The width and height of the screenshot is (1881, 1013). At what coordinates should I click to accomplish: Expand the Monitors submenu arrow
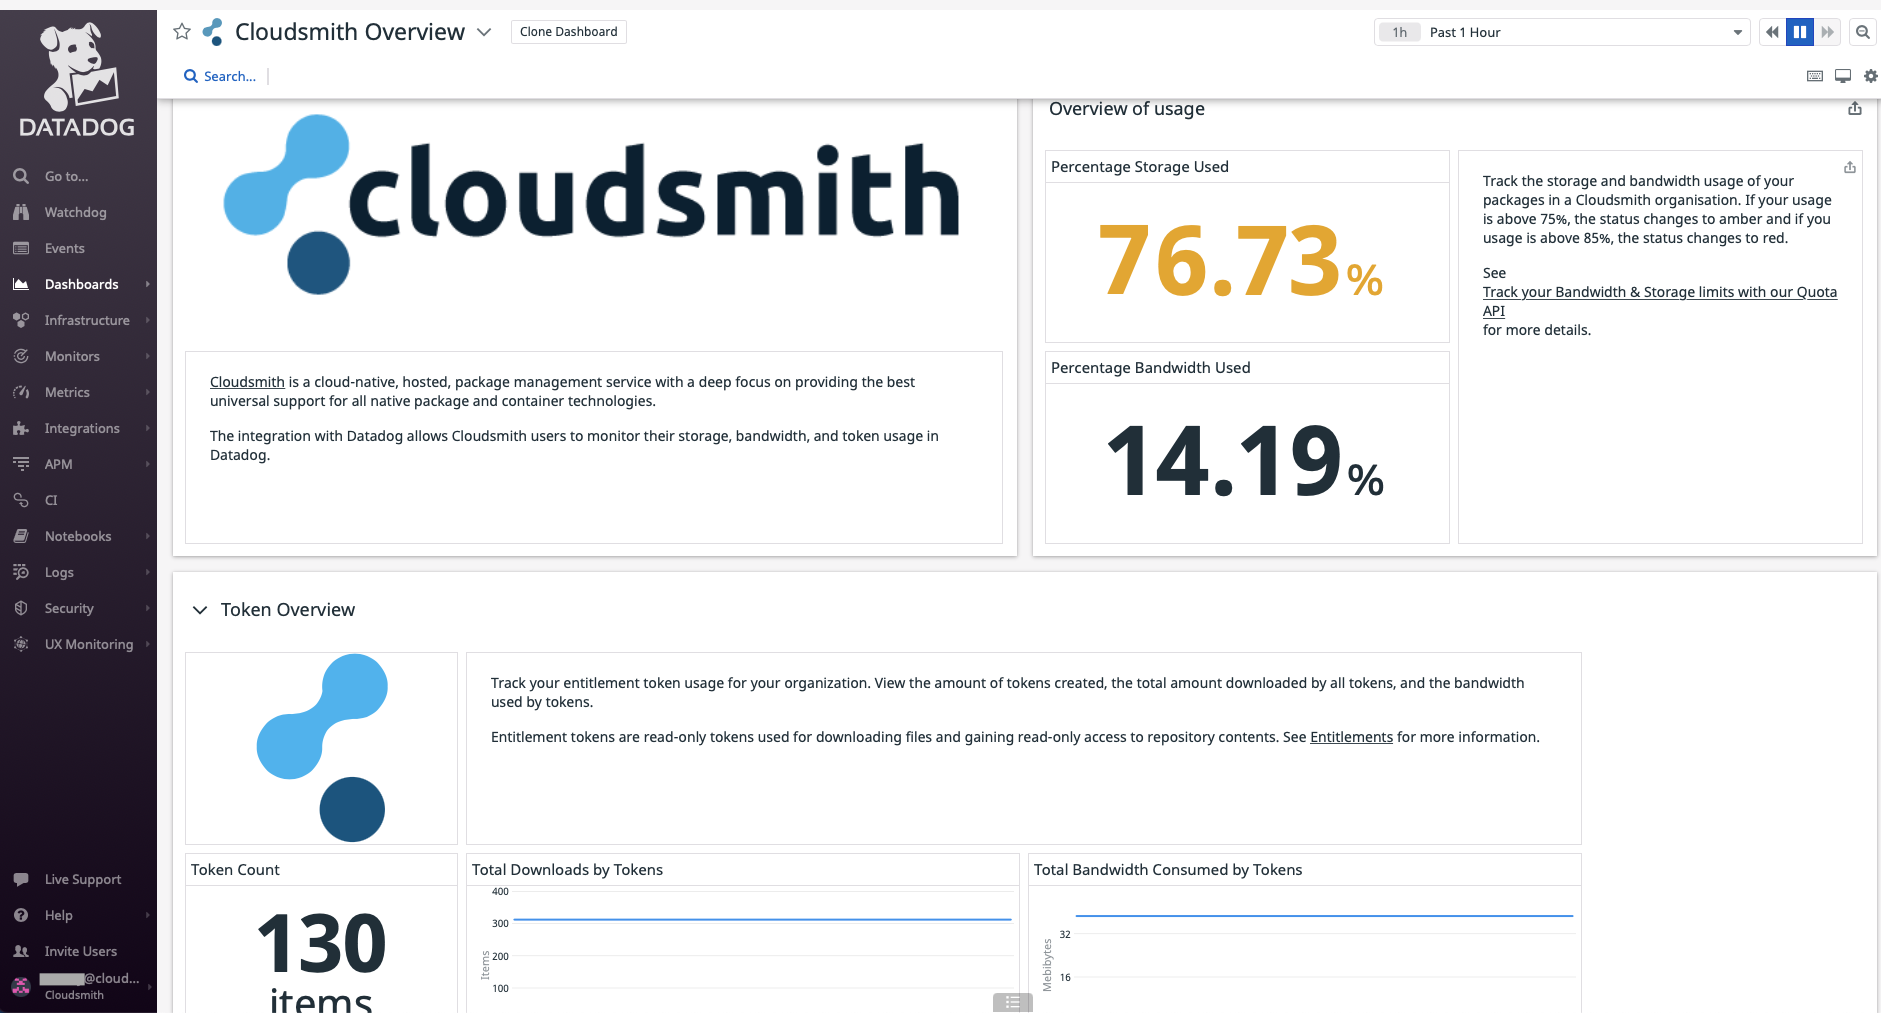tap(148, 356)
